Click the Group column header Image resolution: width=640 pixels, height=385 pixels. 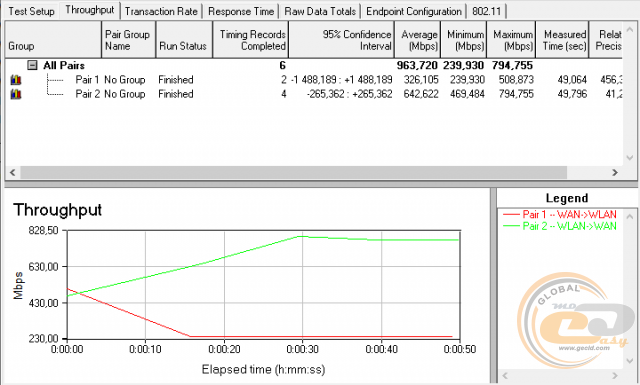[53, 40]
